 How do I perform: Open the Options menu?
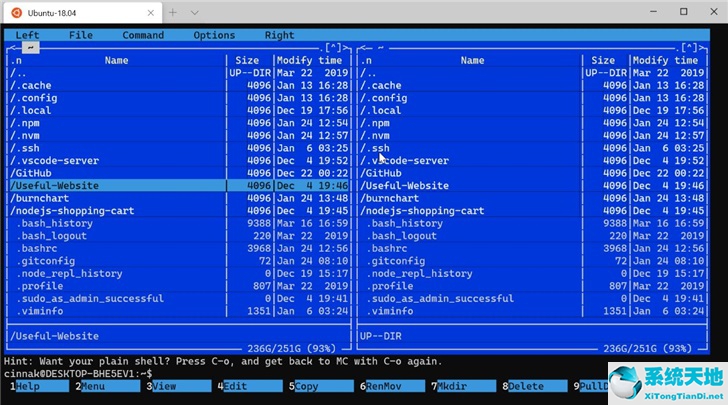pyautogui.click(x=214, y=35)
